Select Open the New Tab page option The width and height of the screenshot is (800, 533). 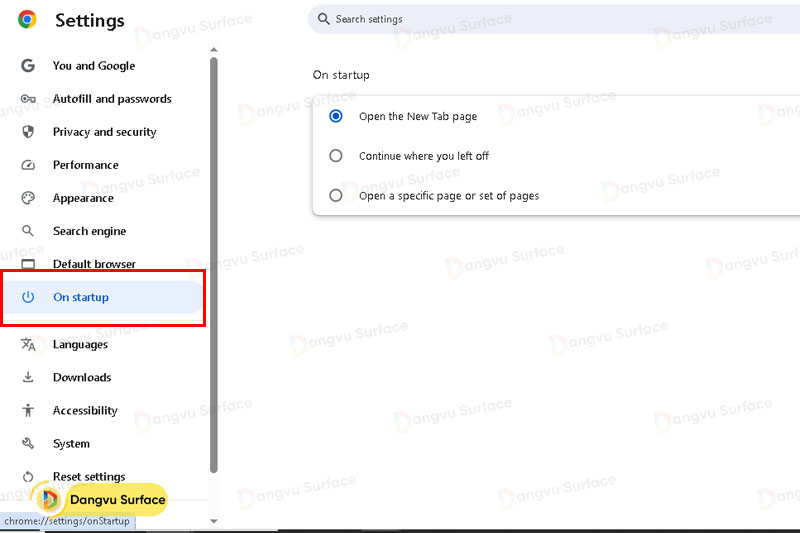(336, 117)
